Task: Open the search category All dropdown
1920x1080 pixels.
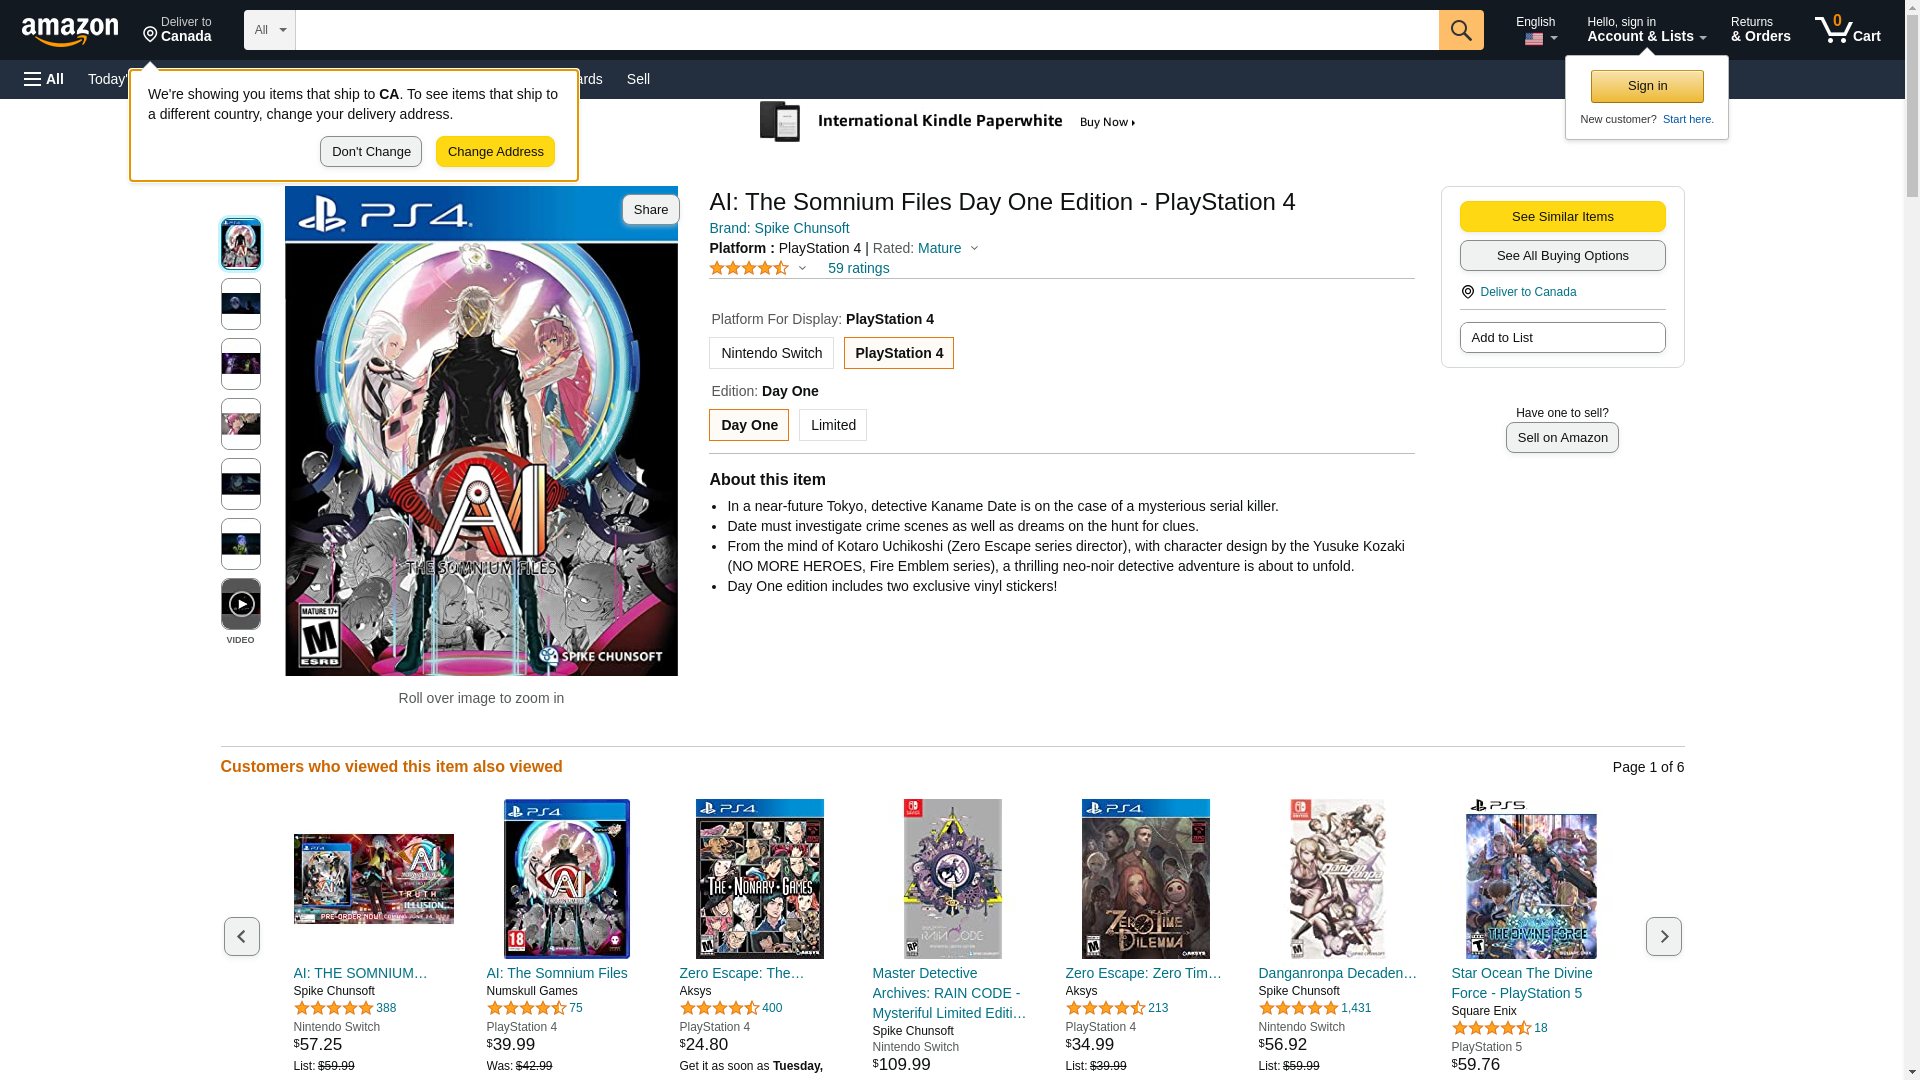Action: point(269,30)
